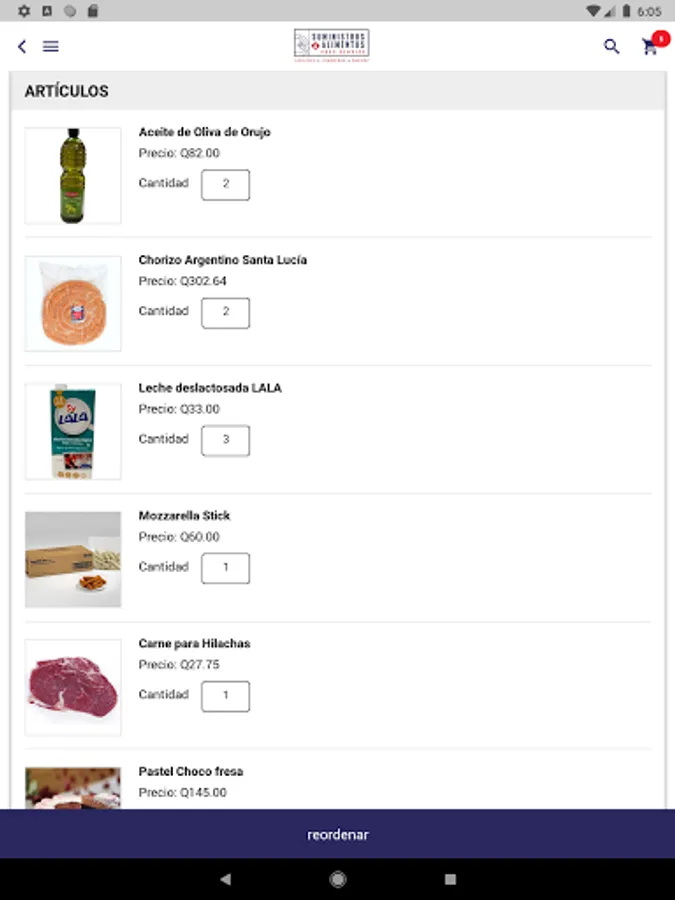Tap the back arrow icon
675x900 pixels.
22,46
